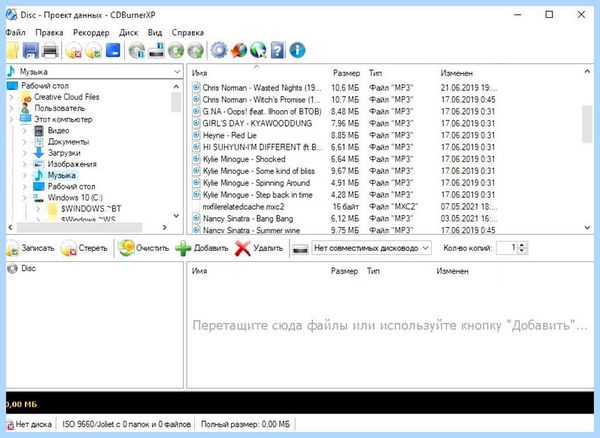Click the globe with cursor toolbar icon
Screen dimensions: 600x438
[x=258, y=50]
